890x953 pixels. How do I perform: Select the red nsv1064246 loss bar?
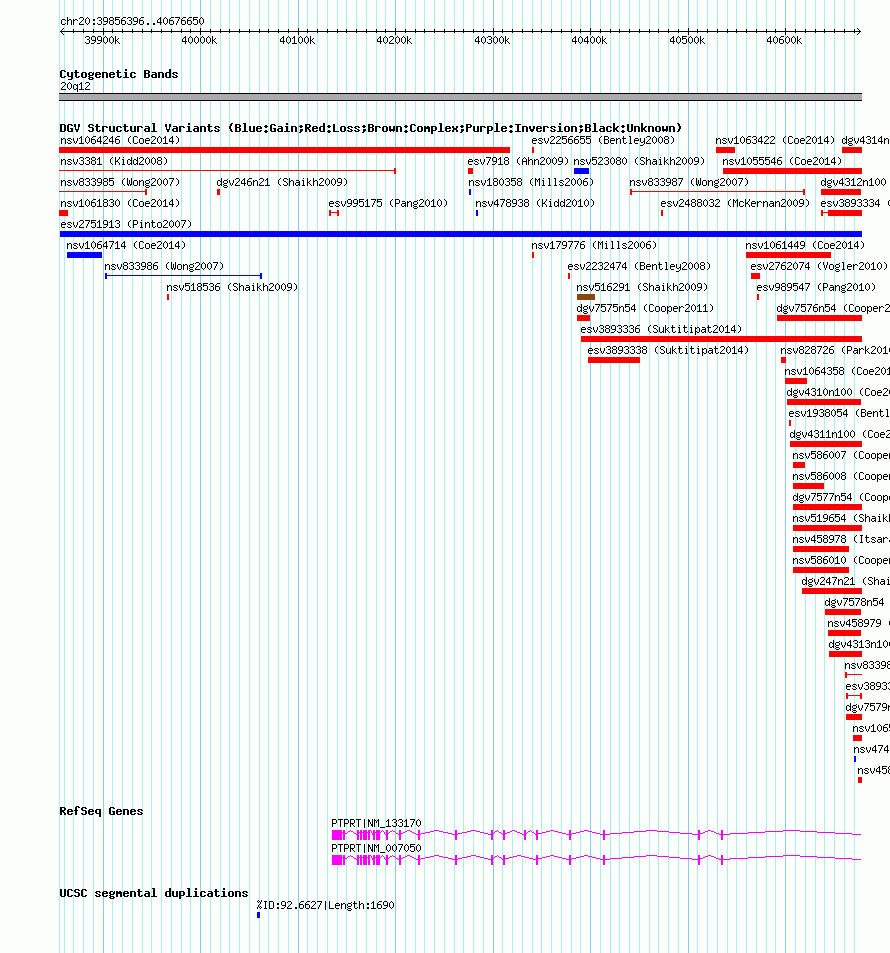285,150
